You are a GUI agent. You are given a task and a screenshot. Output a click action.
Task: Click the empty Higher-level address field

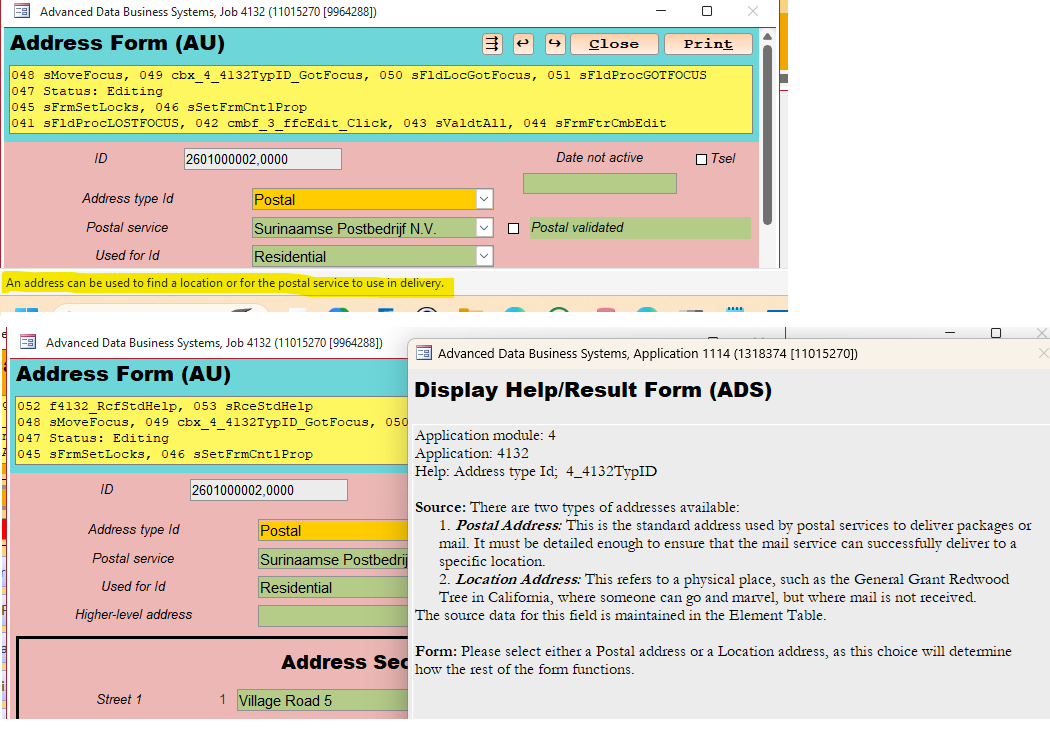click(x=332, y=616)
